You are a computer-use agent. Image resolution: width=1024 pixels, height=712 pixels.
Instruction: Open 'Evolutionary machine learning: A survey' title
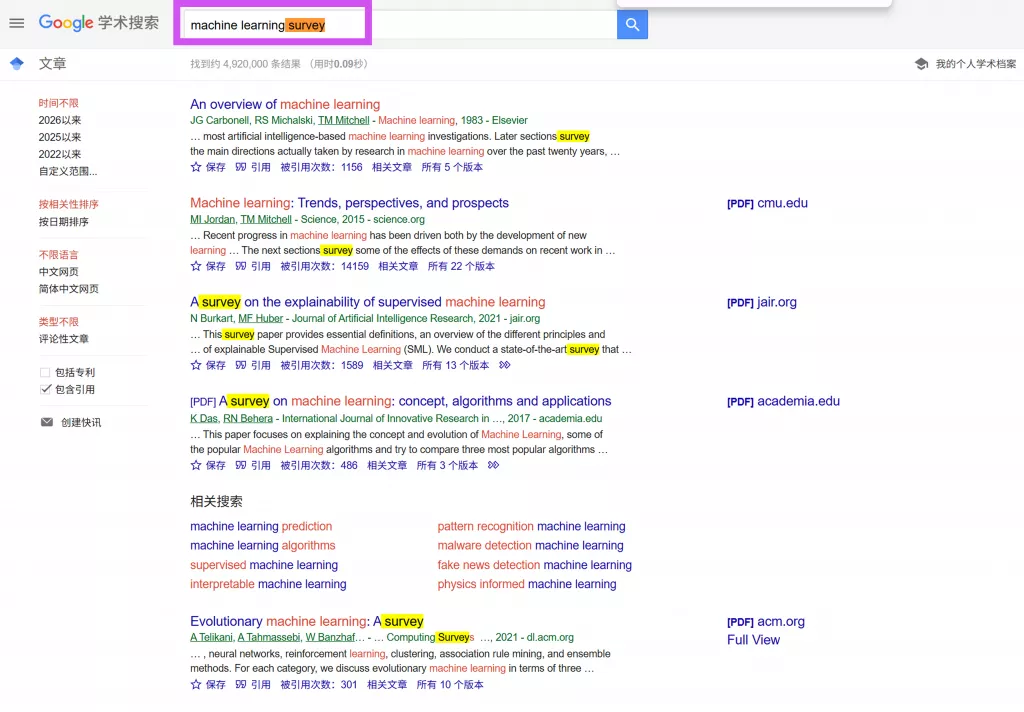306,621
